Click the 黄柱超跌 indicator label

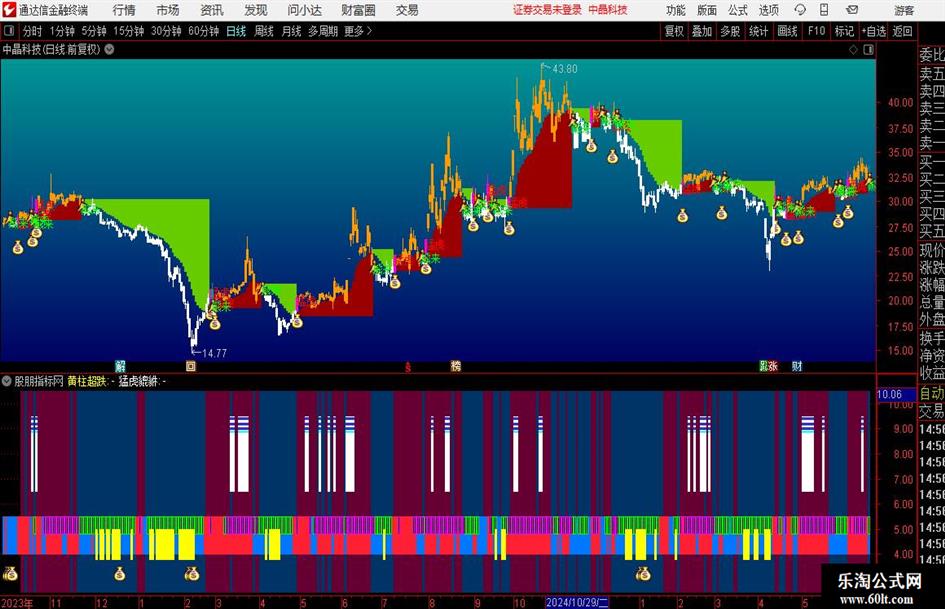pos(87,381)
